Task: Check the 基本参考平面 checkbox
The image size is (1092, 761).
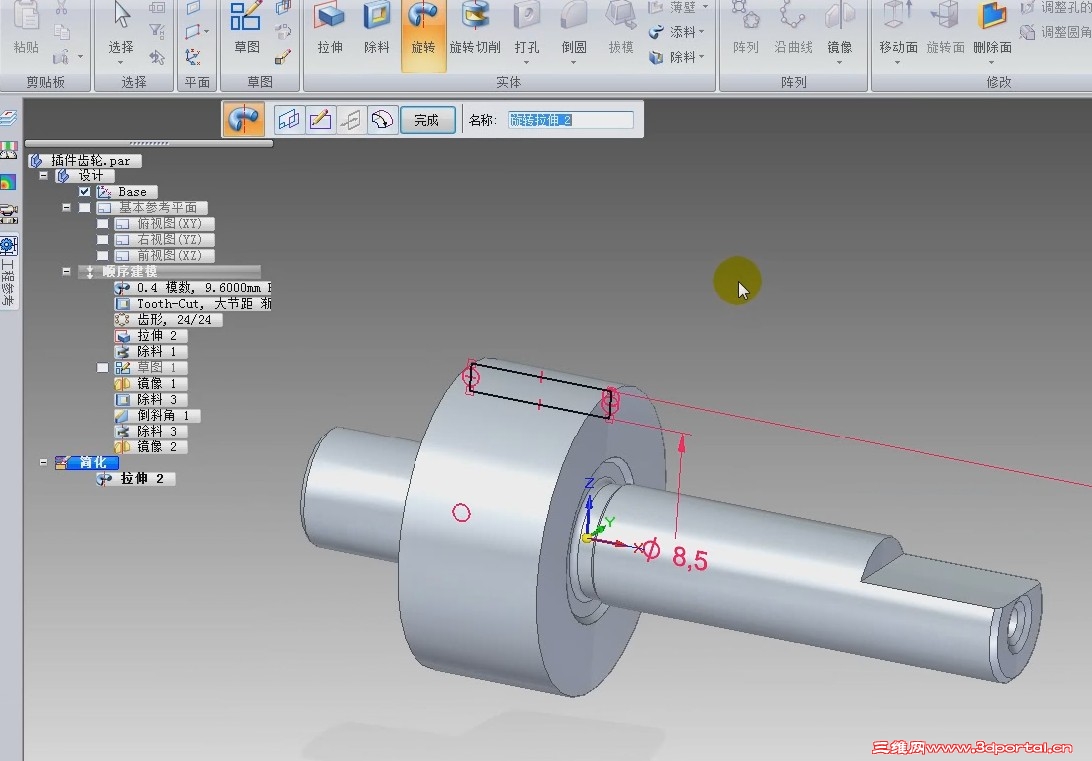Action: coord(84,207)
